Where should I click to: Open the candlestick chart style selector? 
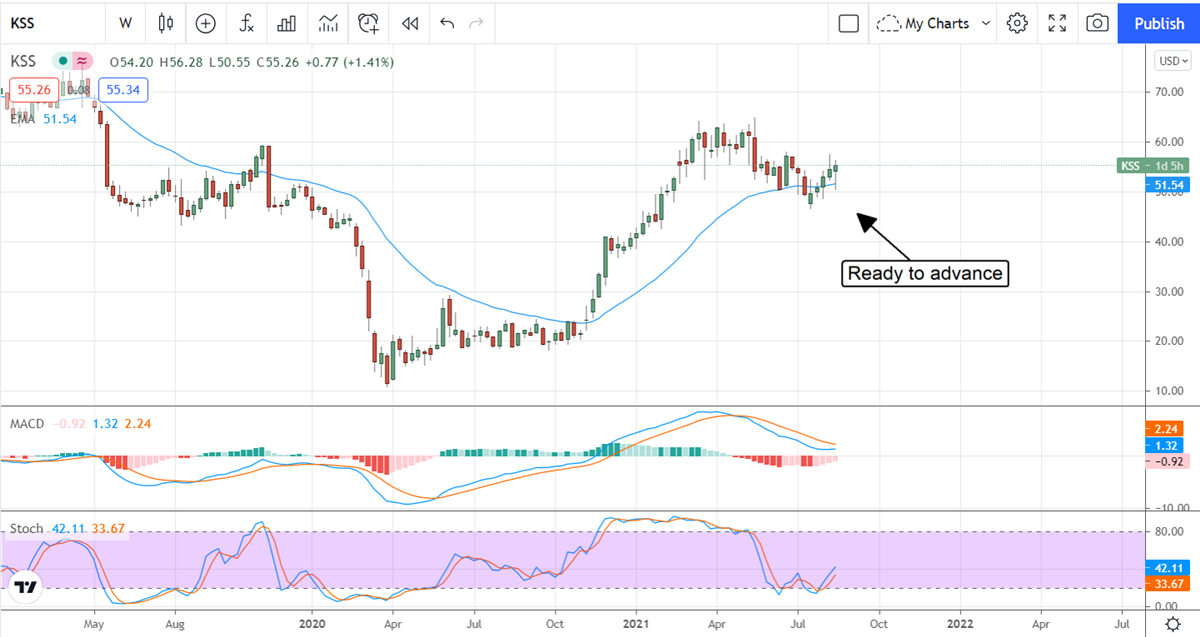tap(166, 23)
